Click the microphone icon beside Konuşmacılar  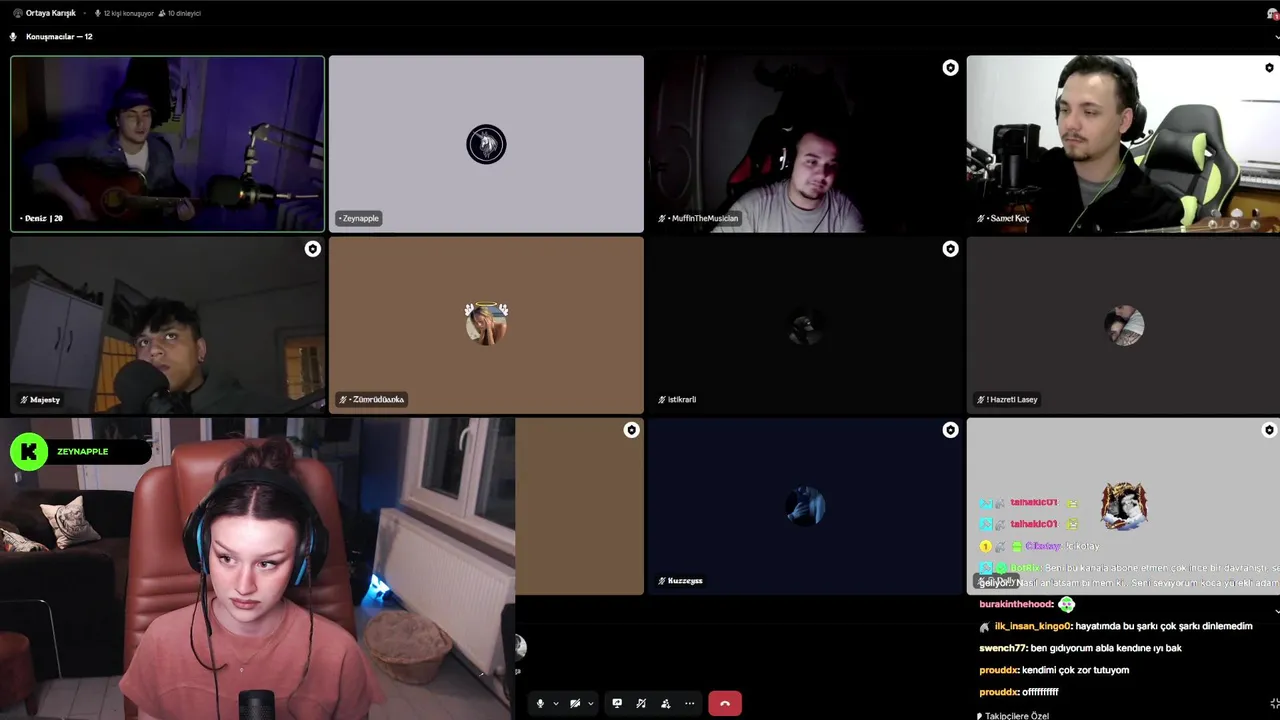13,37
